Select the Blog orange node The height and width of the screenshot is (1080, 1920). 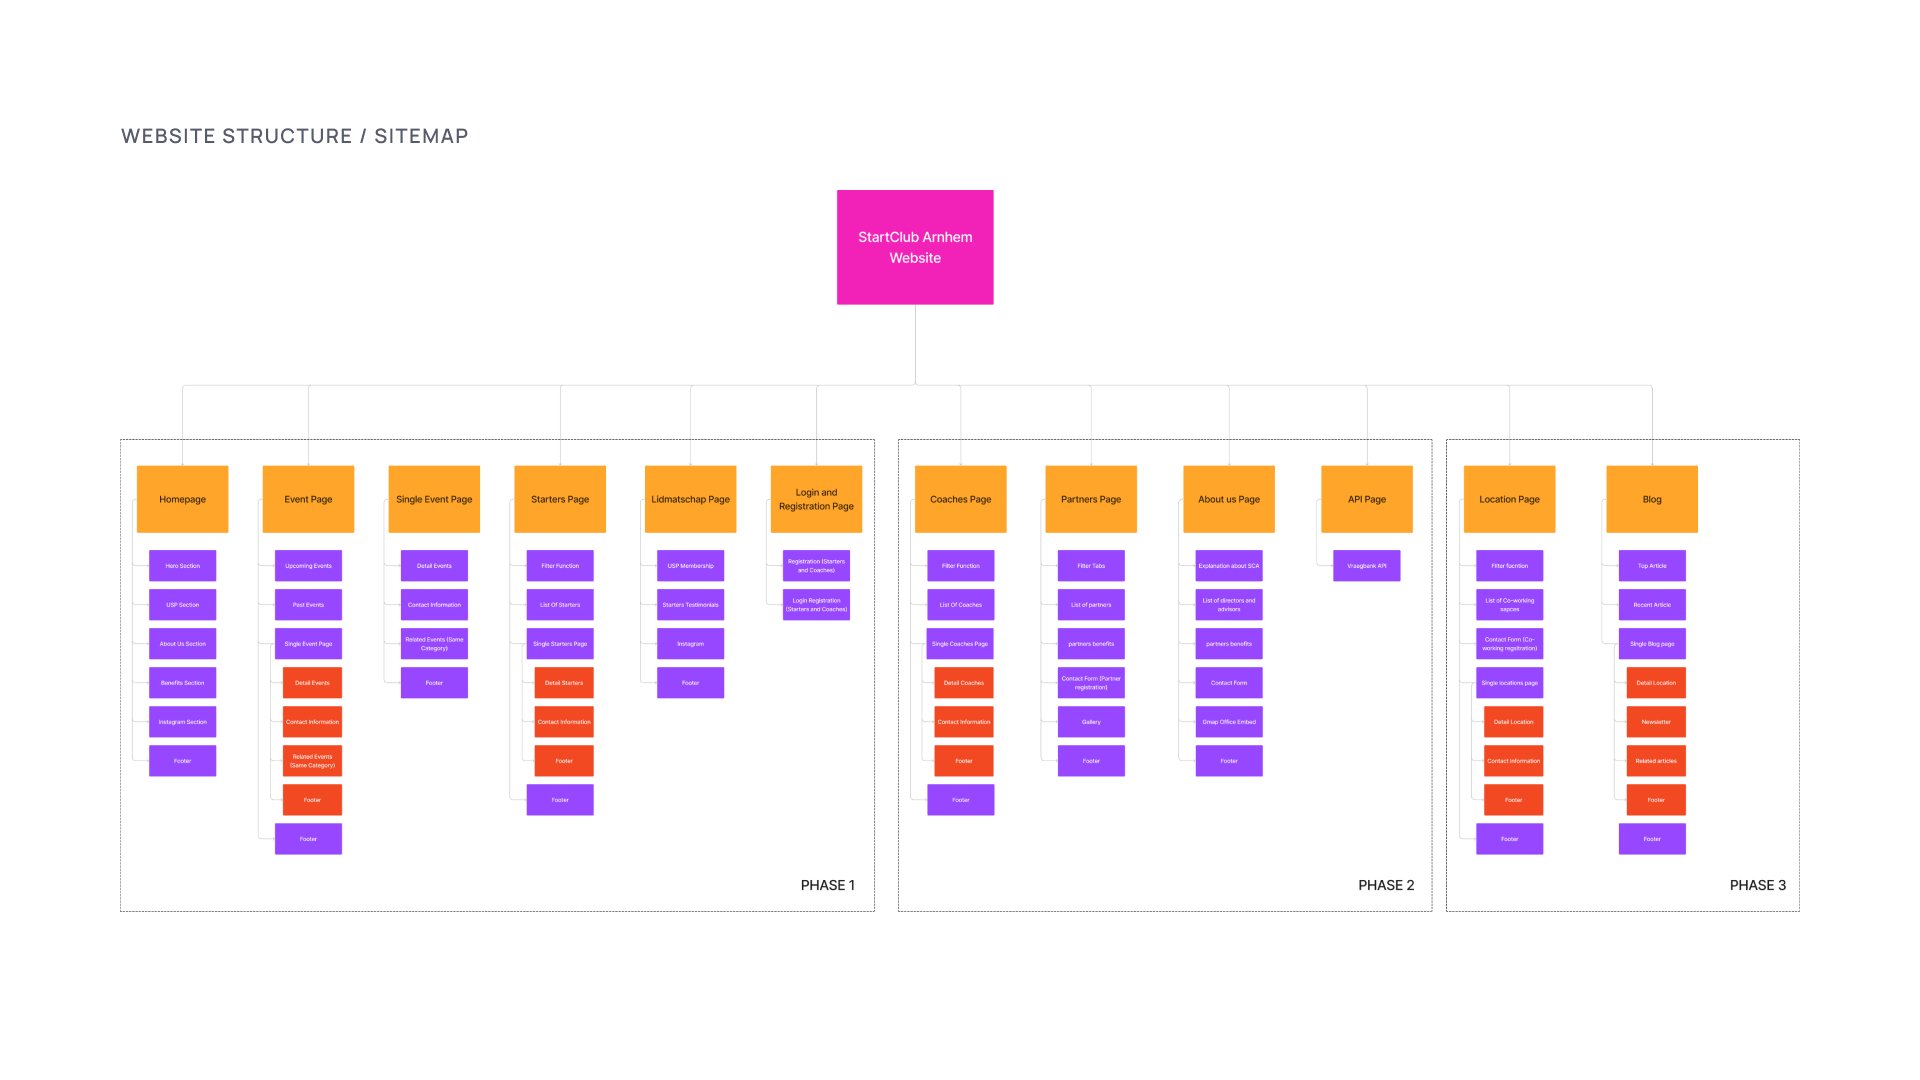click(x=1652, y=499)
